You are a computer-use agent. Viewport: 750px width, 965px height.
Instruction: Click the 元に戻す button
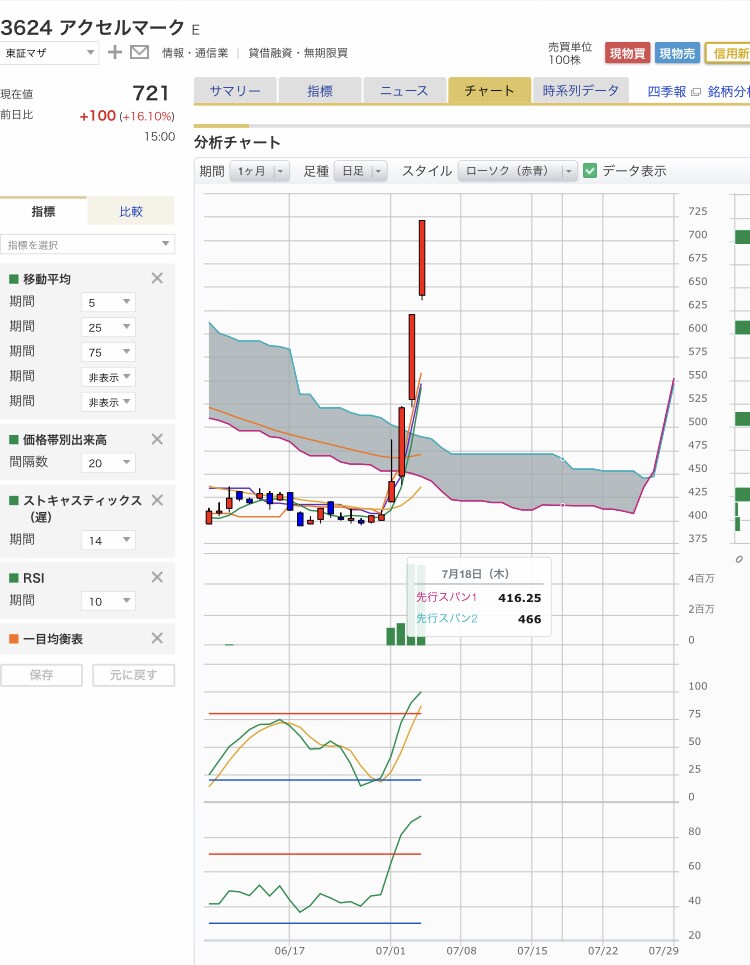(134, 675)
